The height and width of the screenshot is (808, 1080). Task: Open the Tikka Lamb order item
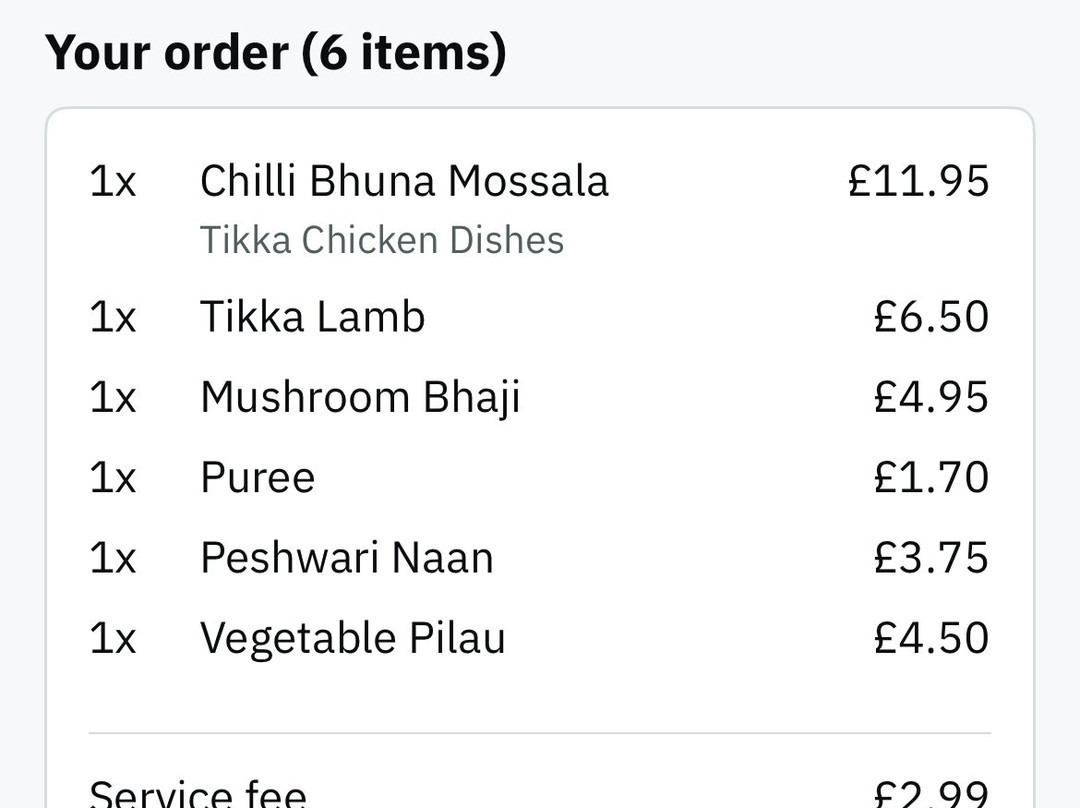pyautogui.click(x=313, y=317)
